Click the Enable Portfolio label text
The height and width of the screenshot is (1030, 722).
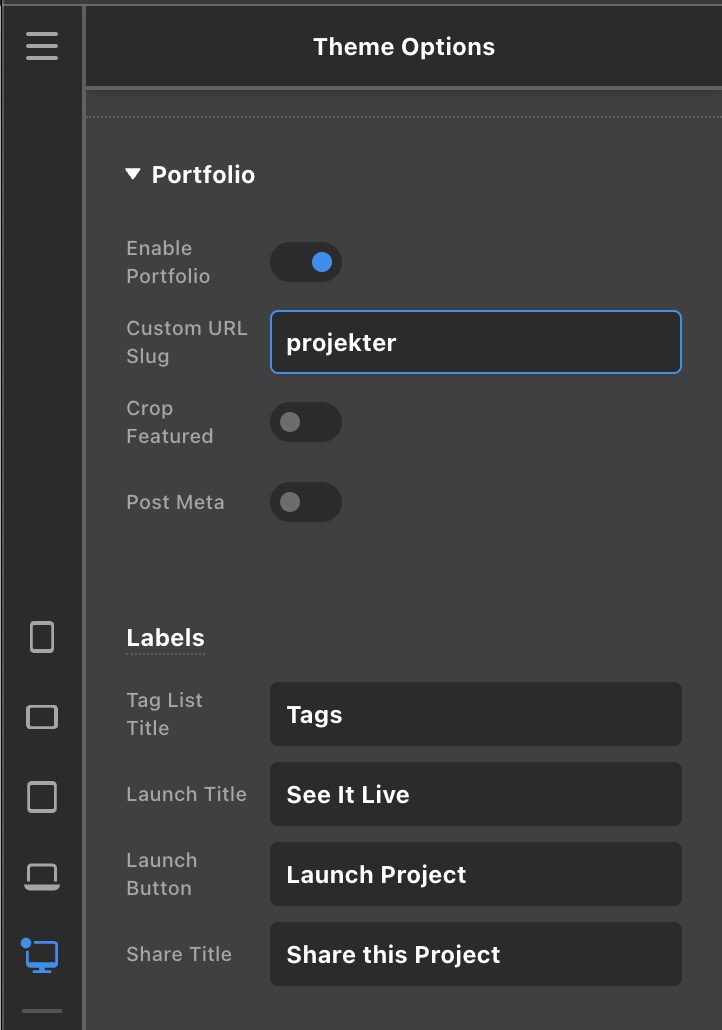click(x=168, y=262)
